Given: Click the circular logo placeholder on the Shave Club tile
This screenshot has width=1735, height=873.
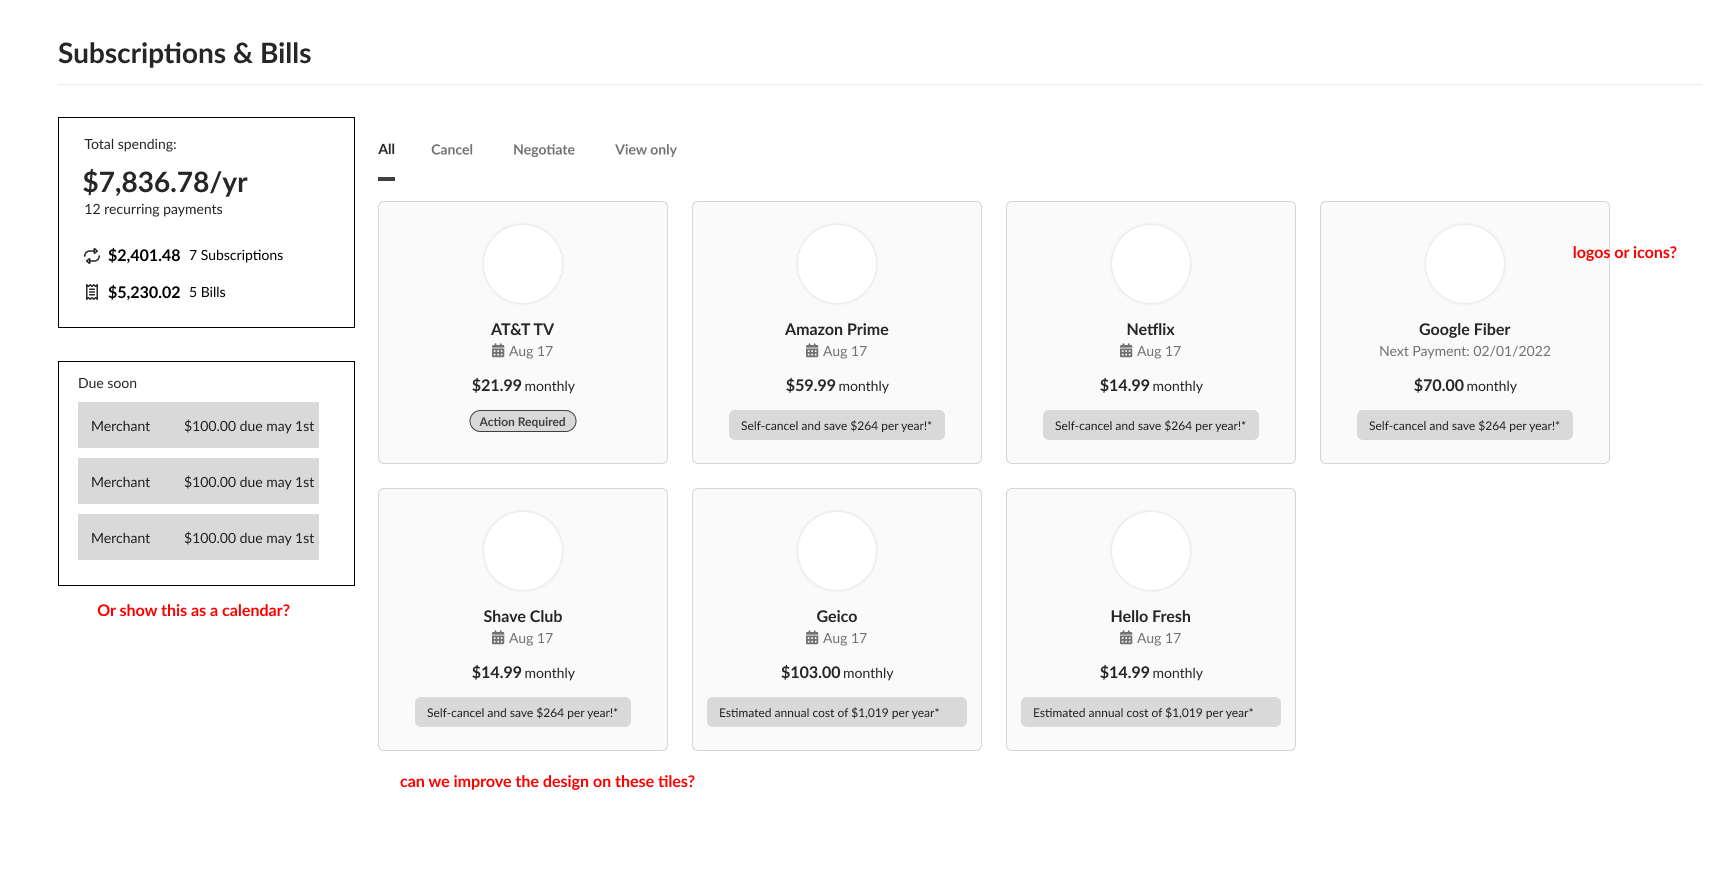Looking at the screenshot, I should click(x=522, y=551).
